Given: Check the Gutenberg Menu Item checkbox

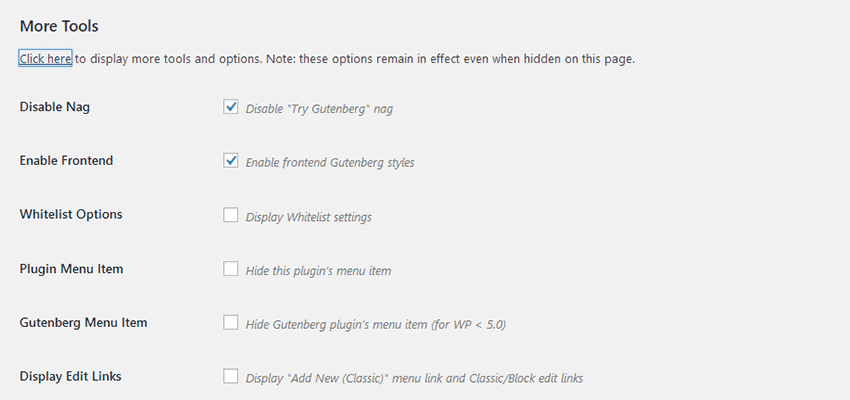Looking at the screenshot, I should [231, 323].
